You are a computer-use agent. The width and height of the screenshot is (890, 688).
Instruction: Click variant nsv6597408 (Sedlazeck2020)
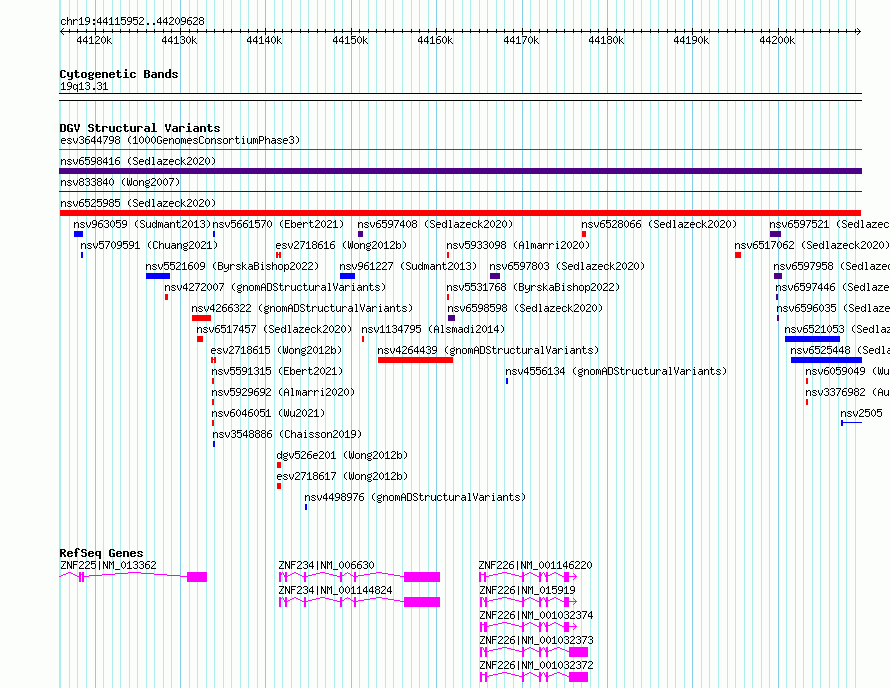(435, 224)
